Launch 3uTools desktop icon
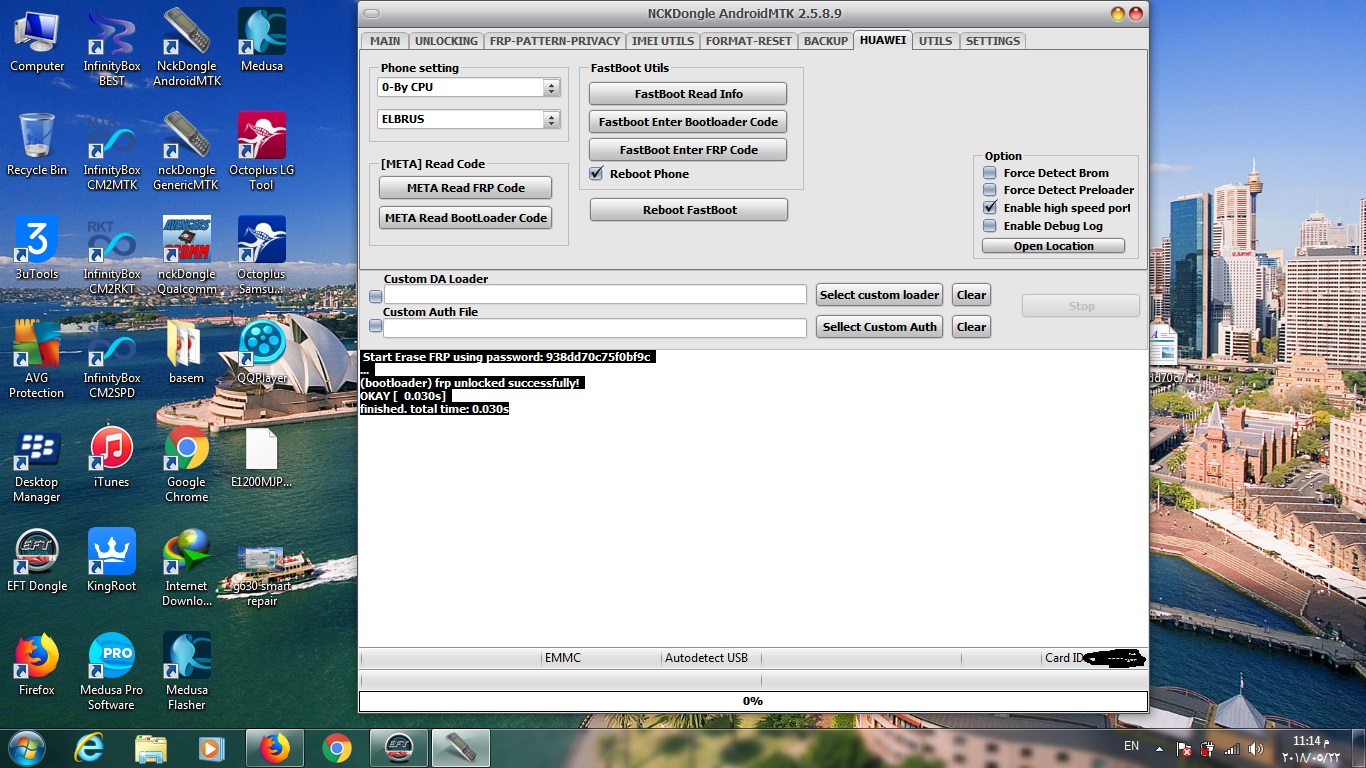1366x768 pixels. 37,249
